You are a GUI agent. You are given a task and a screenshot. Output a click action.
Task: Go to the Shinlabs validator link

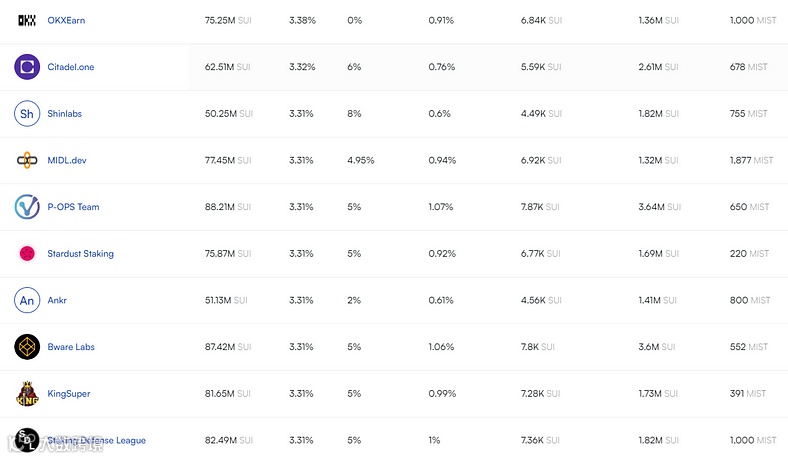coord(65,114)
